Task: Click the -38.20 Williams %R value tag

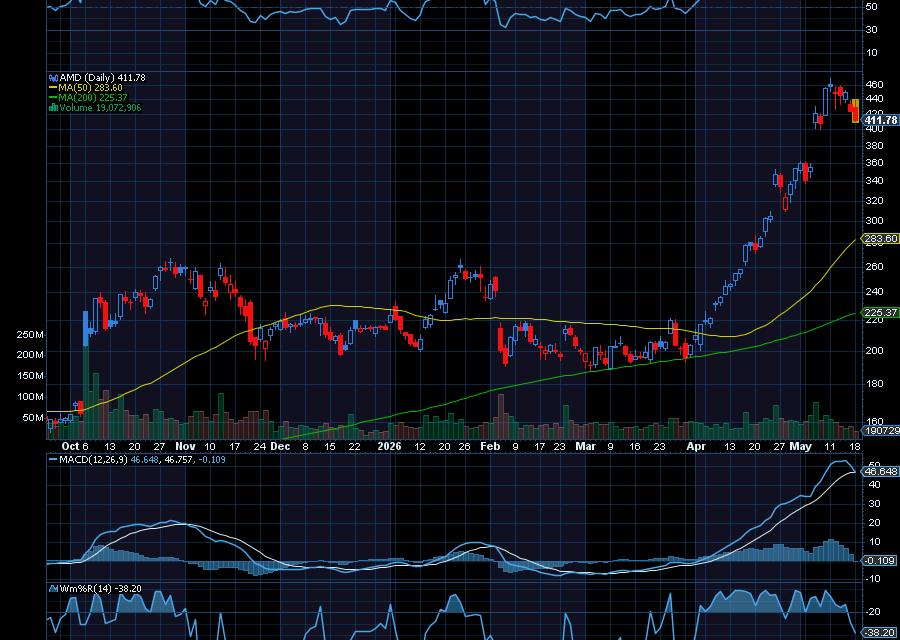Action: (x=879, y=633)
